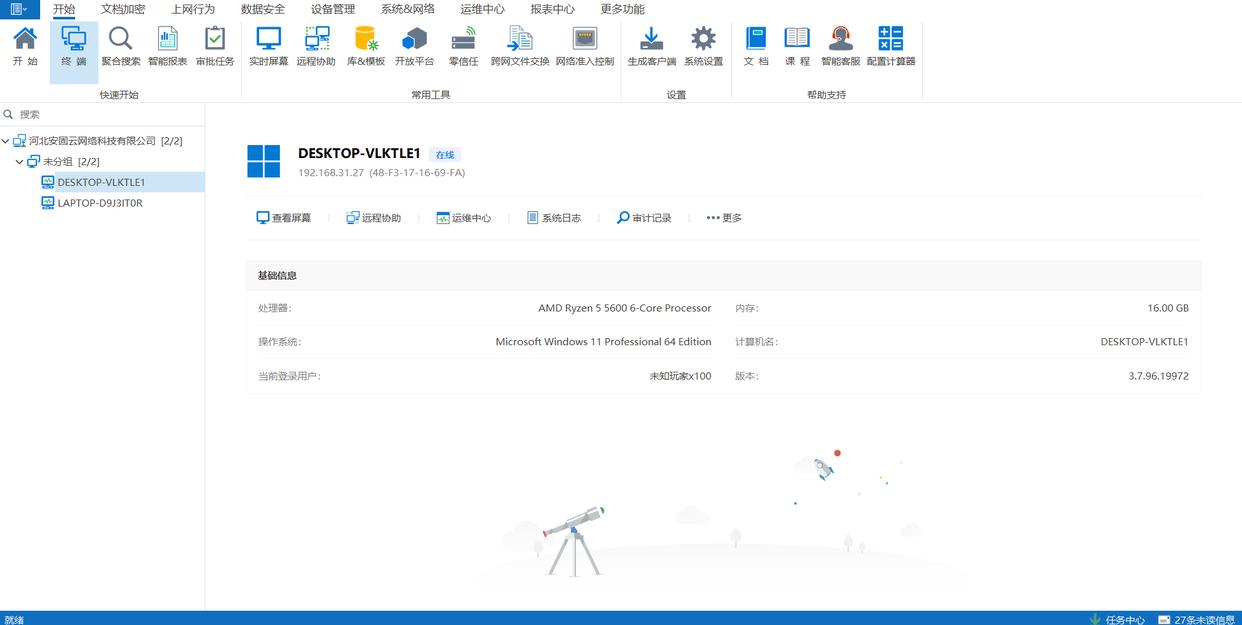Open 智能报表 report icon
Screen dimensions: 1242x625
[x=167, y=47]
